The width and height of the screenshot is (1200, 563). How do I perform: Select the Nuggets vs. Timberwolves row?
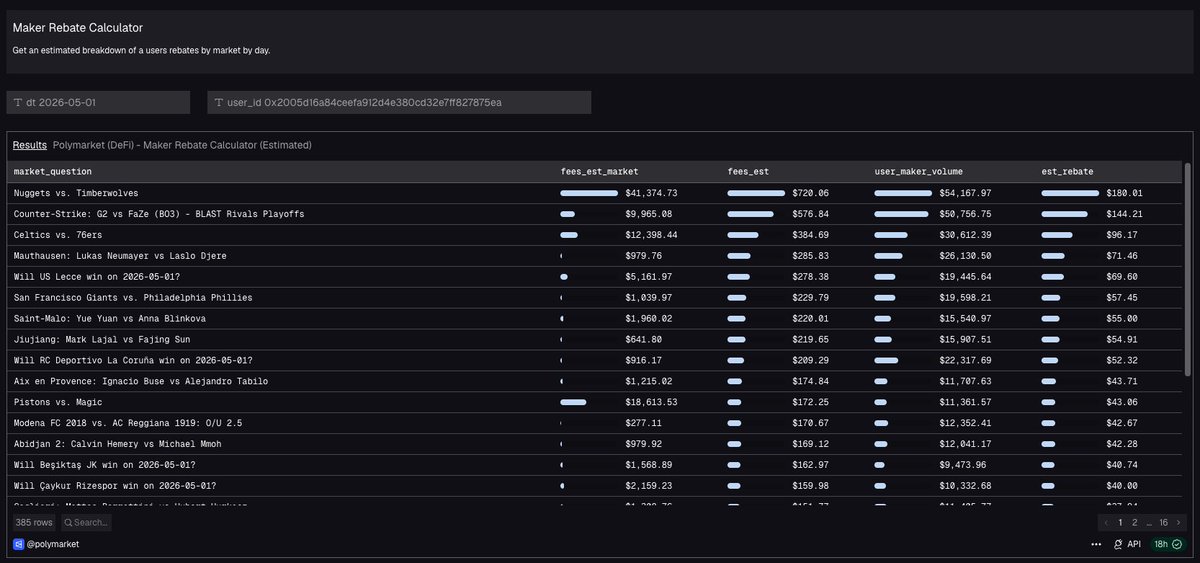pyautogui.click(x=595, y=193)
